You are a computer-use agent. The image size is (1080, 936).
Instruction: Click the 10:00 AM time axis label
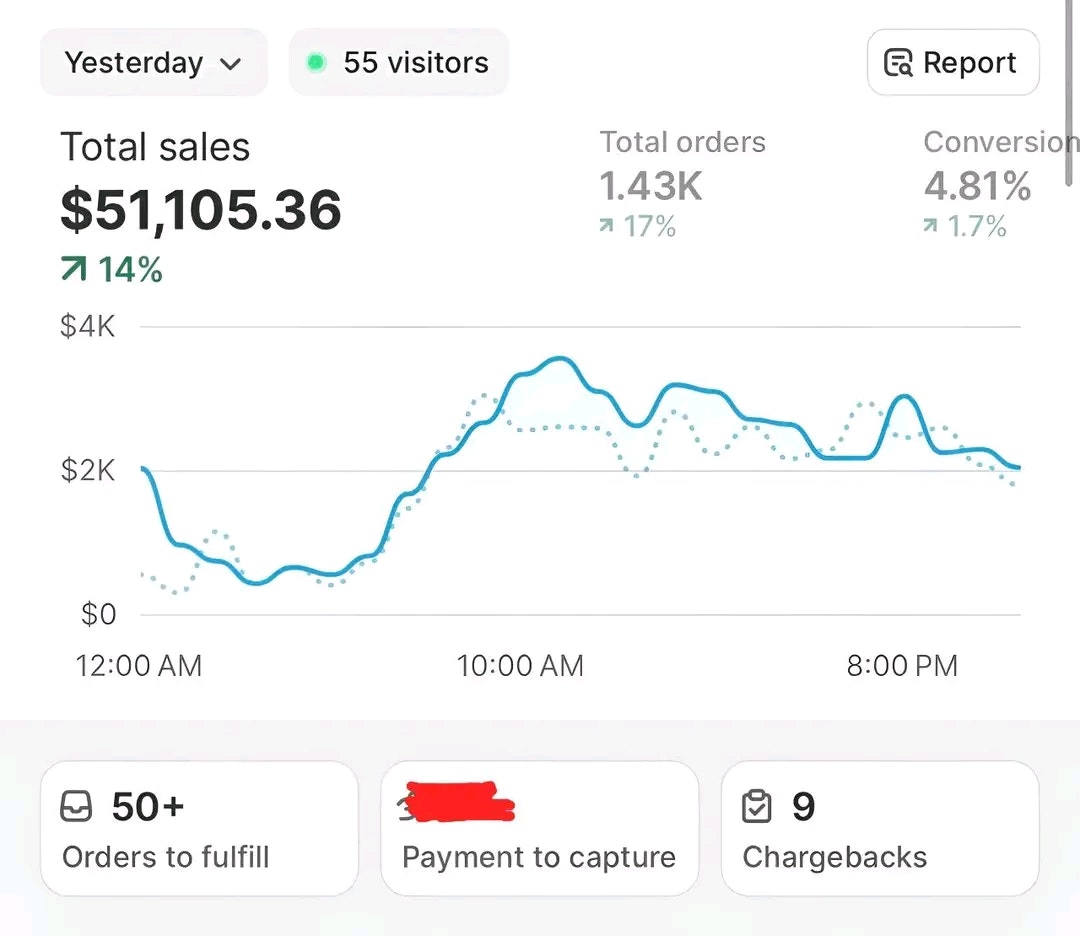point(520,666)
